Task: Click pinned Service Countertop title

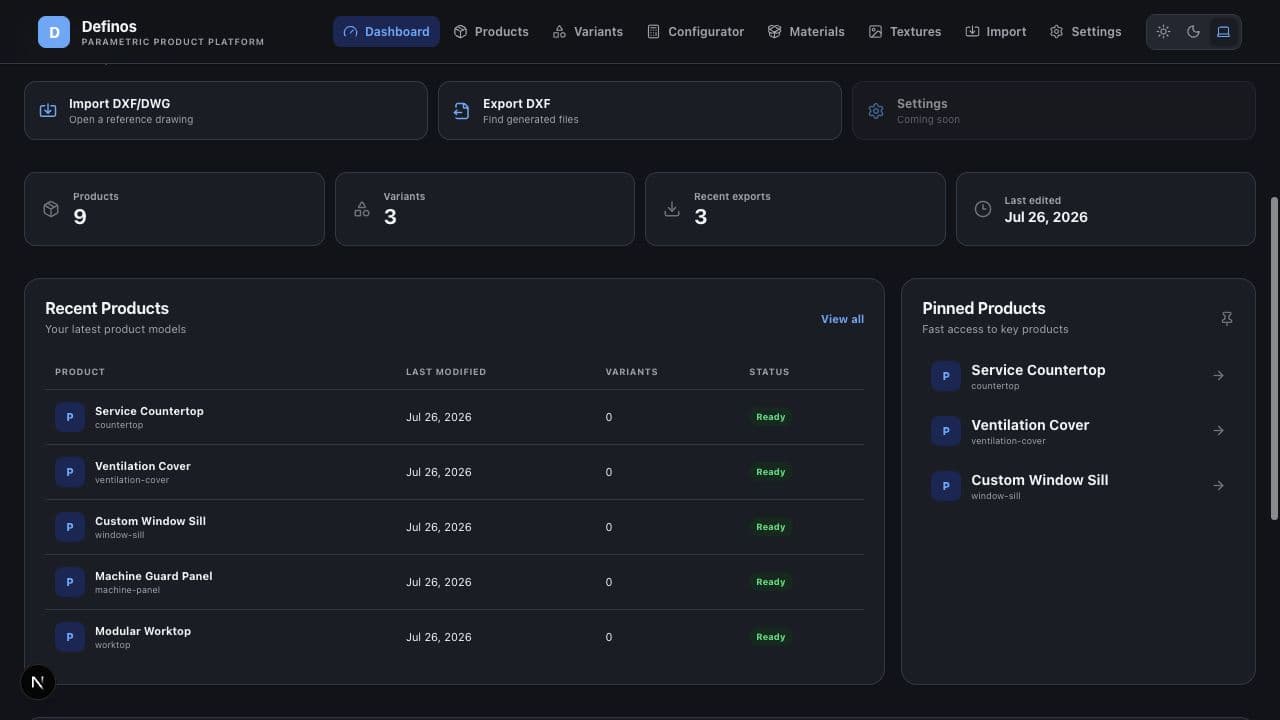Action: click(x=1038, y=370)
